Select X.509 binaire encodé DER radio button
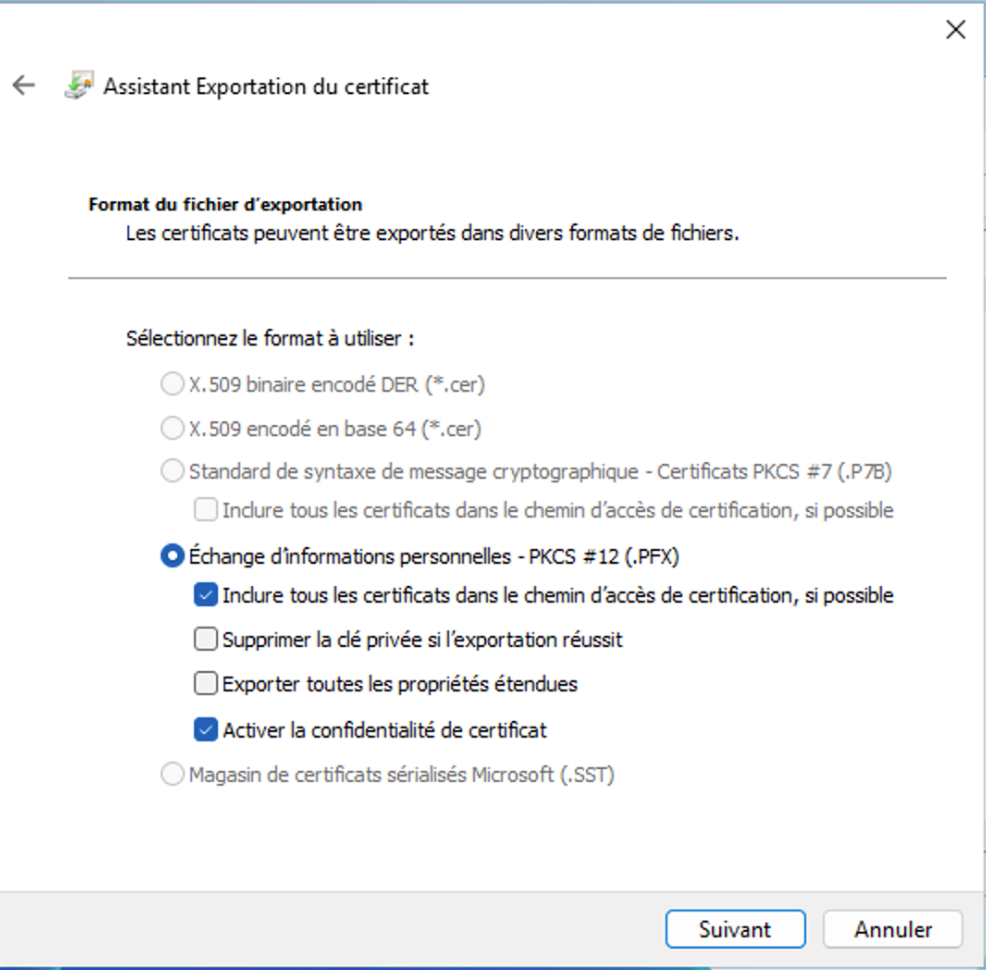 click(172, 384)
